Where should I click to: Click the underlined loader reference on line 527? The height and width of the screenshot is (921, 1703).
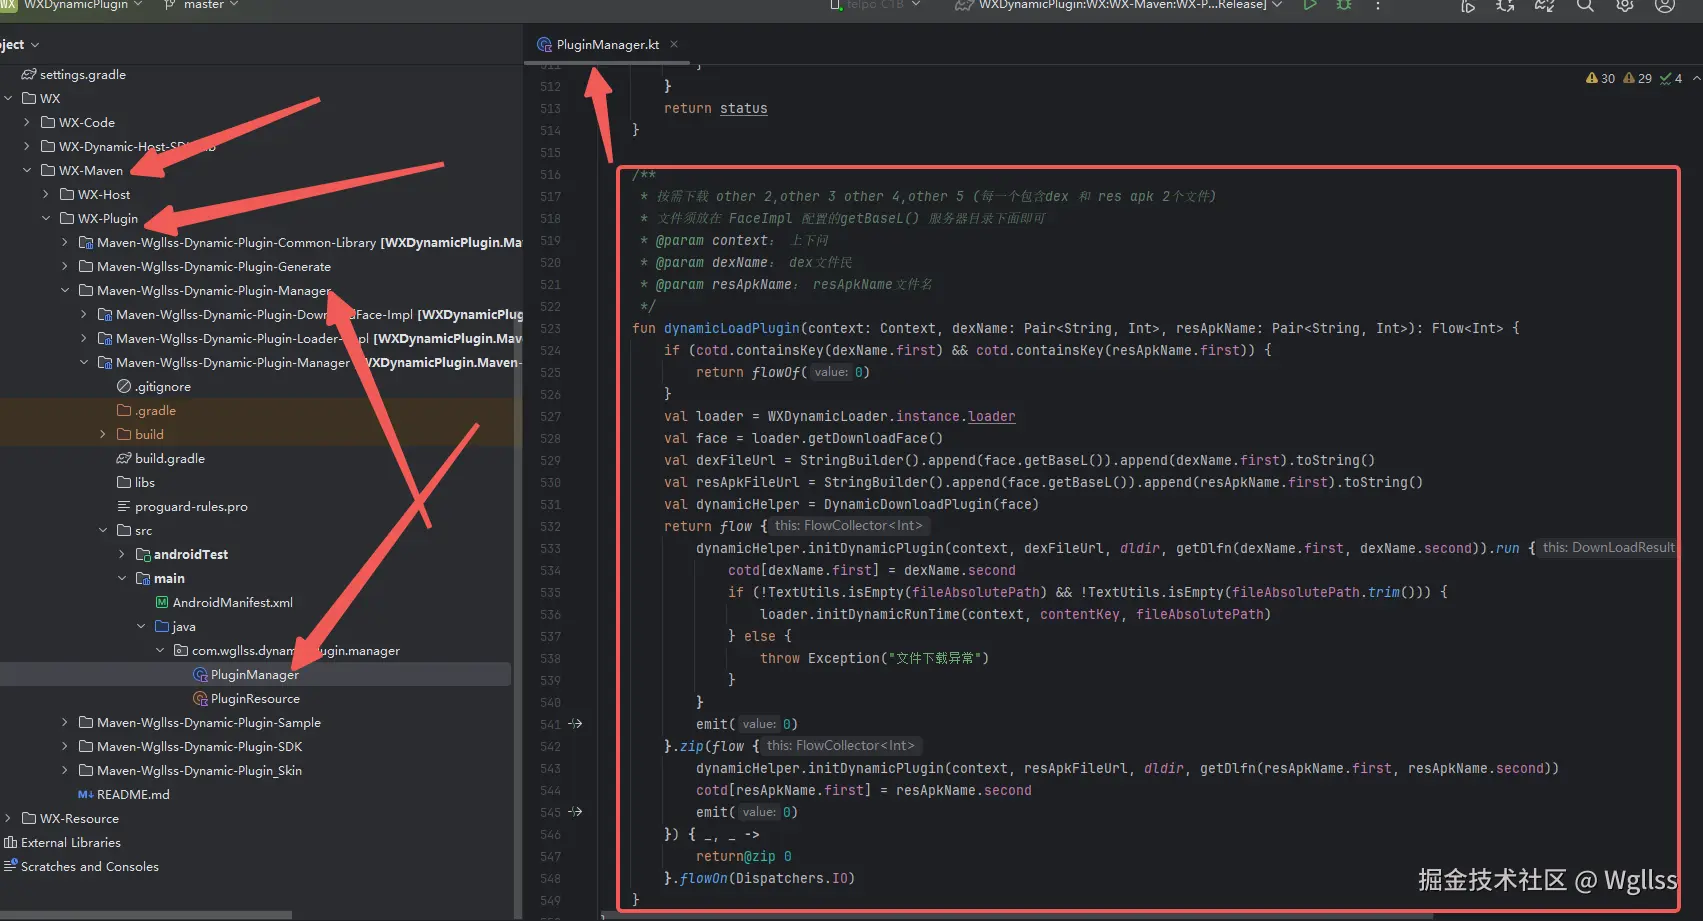[x=991, y=417]
